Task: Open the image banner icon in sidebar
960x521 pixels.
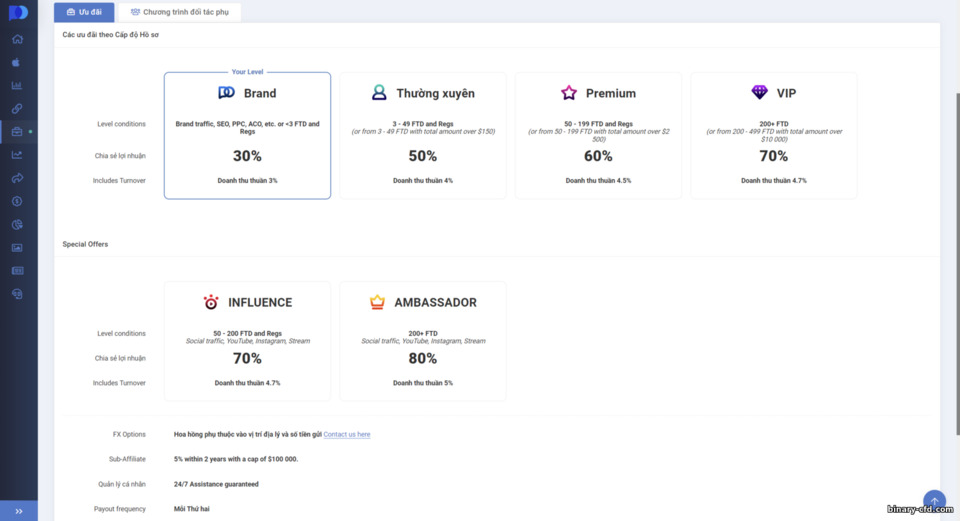Action: click(x=17, y=248)
